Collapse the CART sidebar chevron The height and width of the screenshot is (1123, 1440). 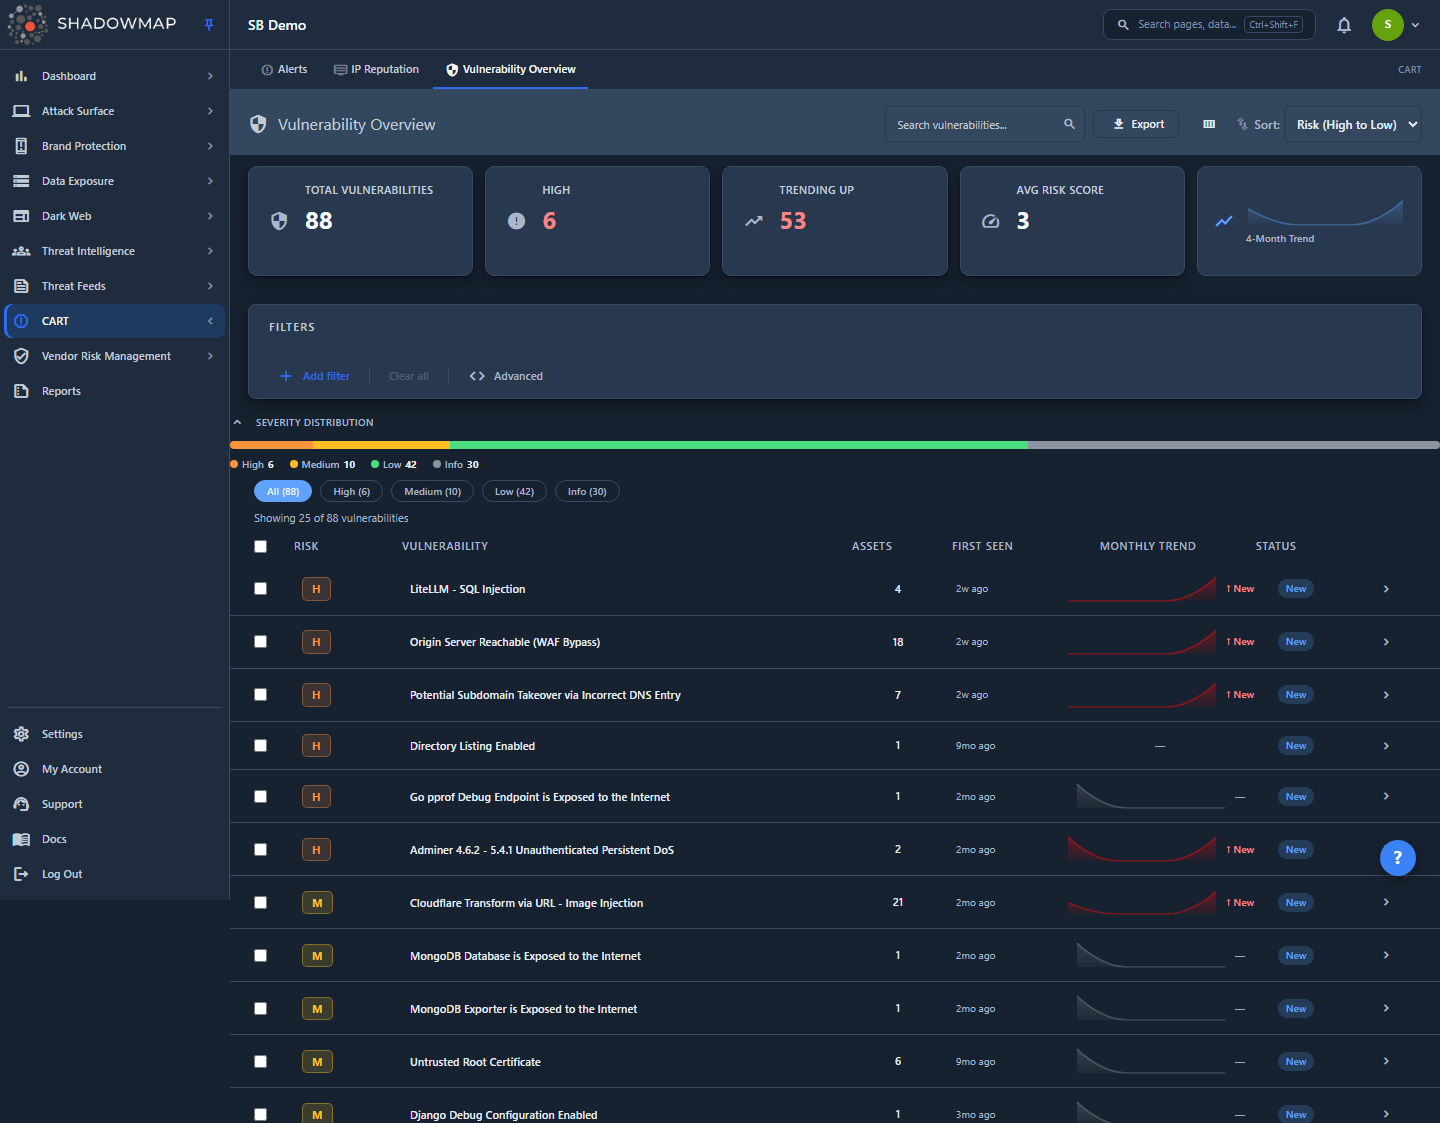click(x=210, y=321)
